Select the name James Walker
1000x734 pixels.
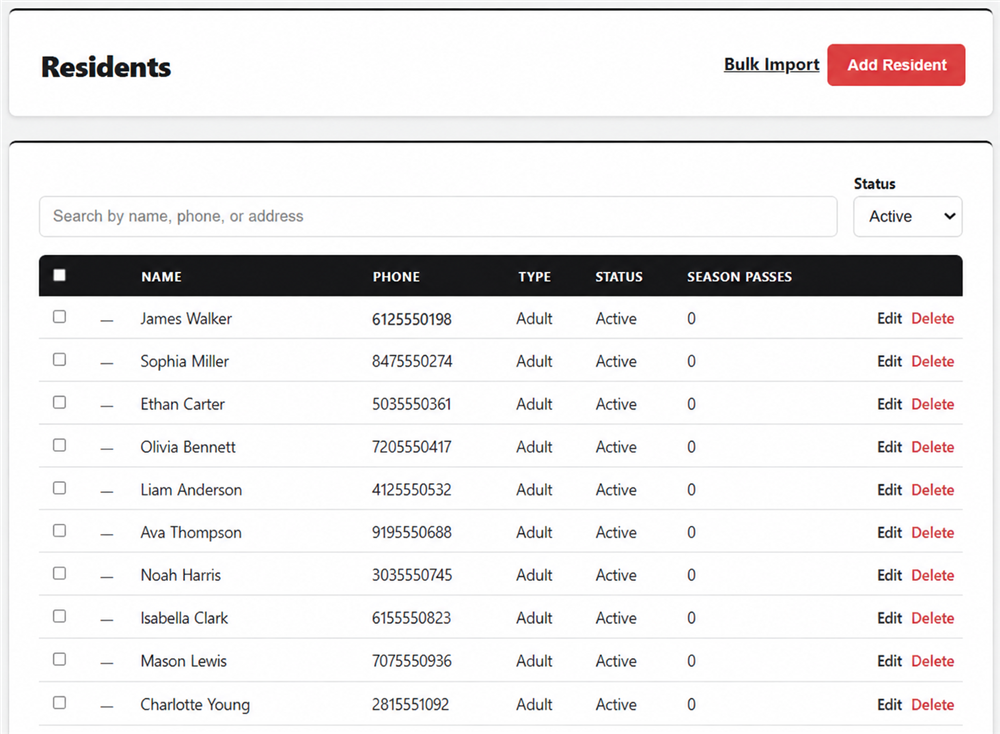186,318
